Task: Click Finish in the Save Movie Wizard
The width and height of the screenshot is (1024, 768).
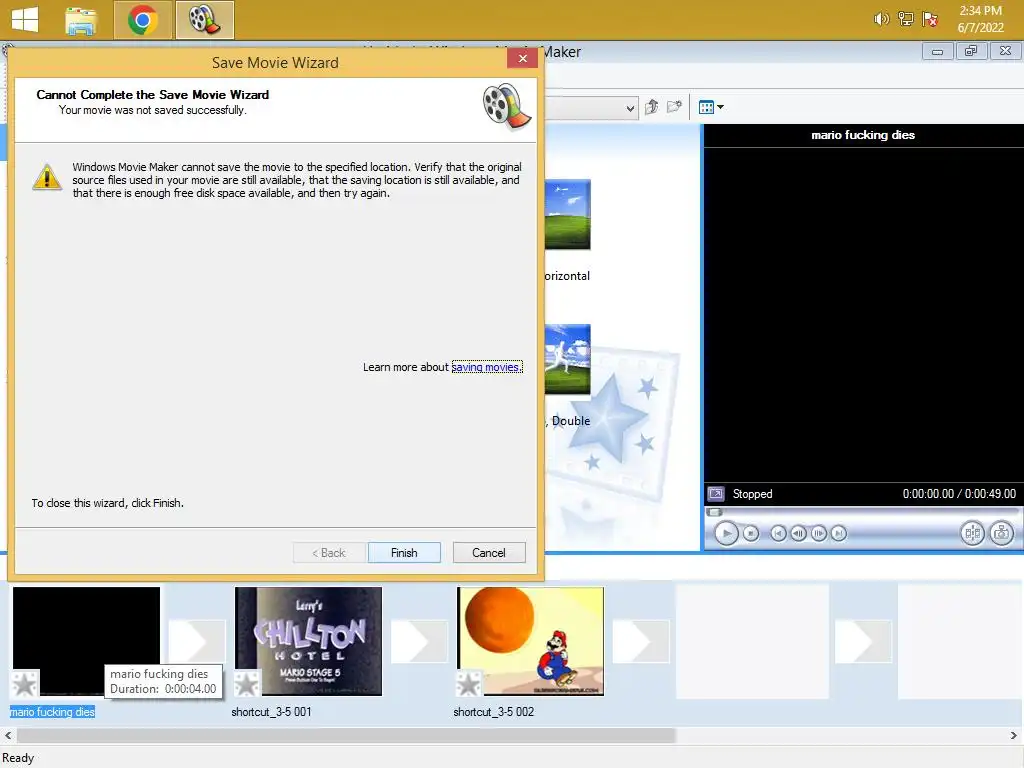Action: pyautogui.click(x=404, y=552)
